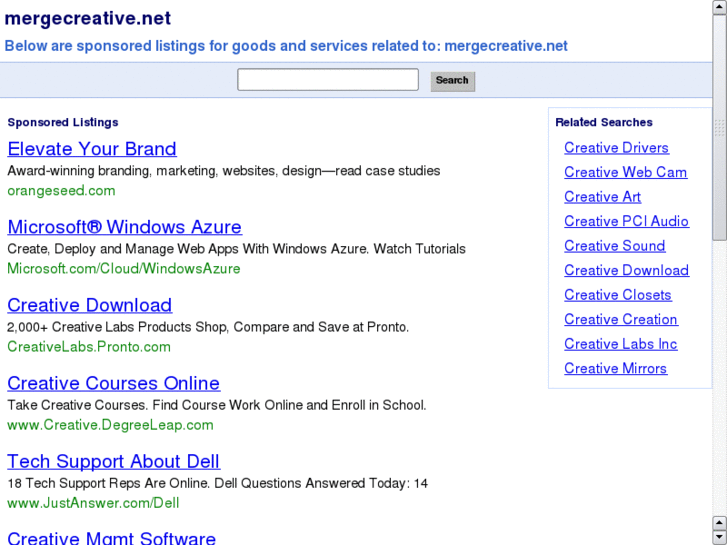The width and height of the screenshot is (727, 545).
Task: Select Creative Drivers related search
Action: point(616,148)
